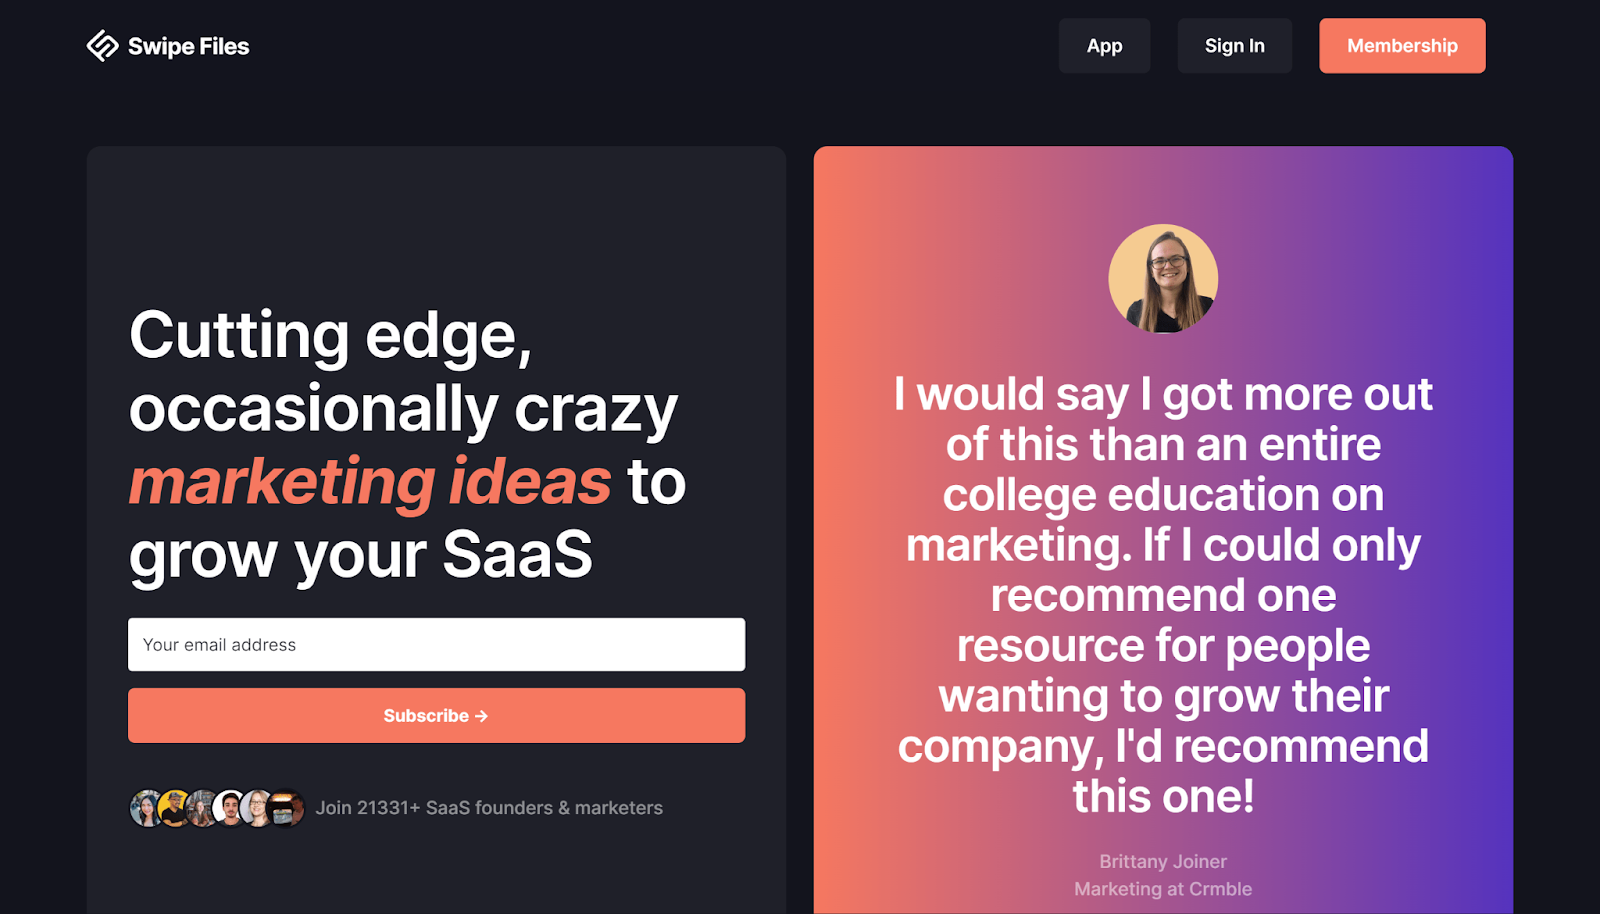Click the Membership button

(1402, 45)
